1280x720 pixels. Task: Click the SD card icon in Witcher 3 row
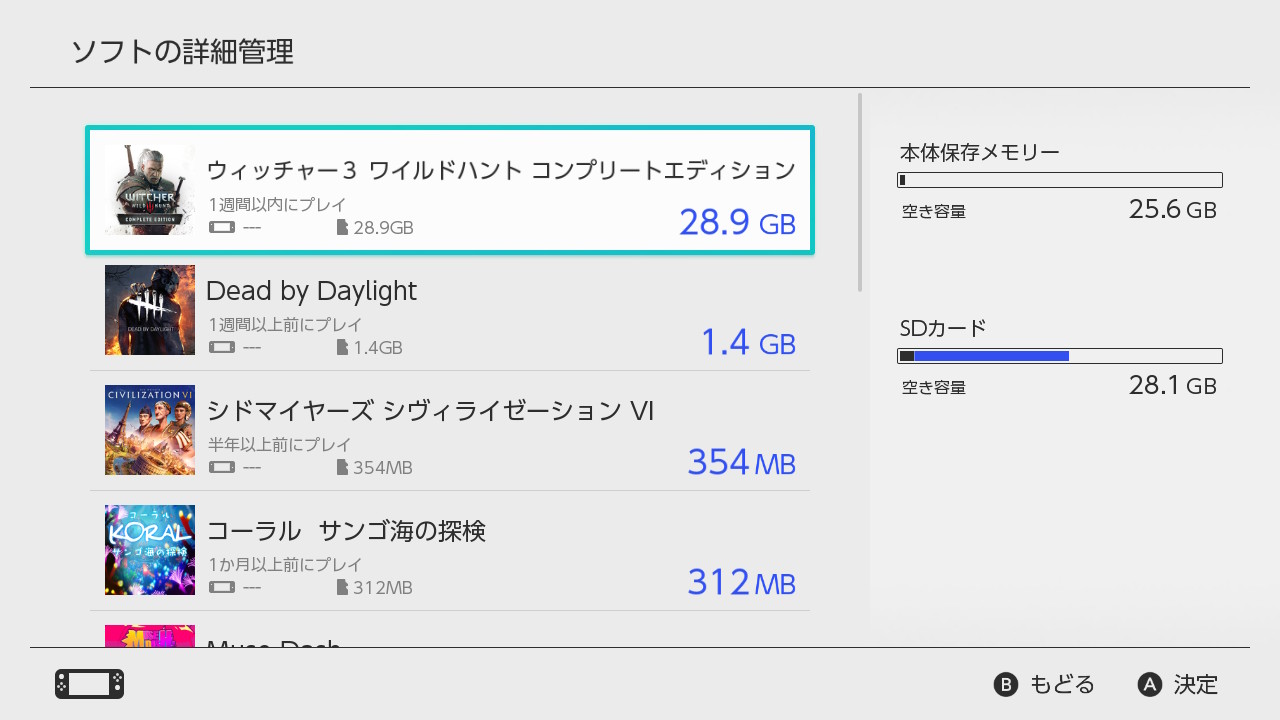pyautogui.click(x=342, y=228)
